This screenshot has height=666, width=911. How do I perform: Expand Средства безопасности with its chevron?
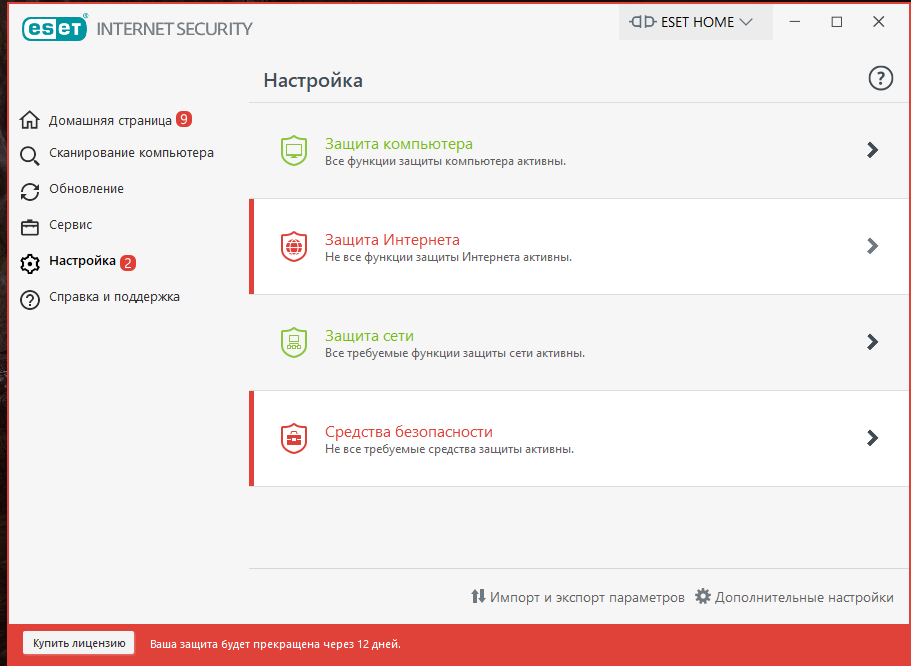pyautogui.click(x=873, y=438)
